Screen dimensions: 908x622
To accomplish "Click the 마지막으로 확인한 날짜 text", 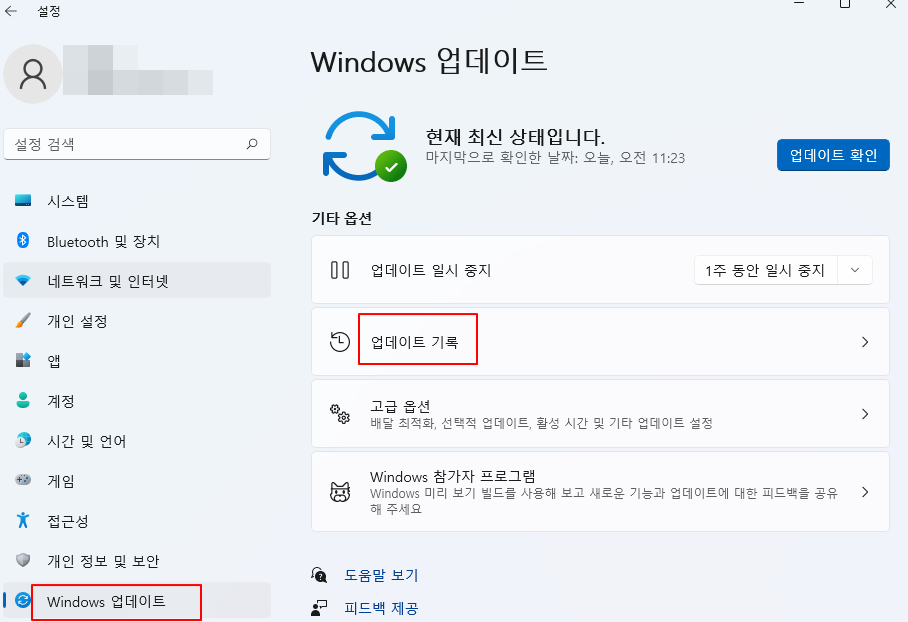I will click(555, 158).
